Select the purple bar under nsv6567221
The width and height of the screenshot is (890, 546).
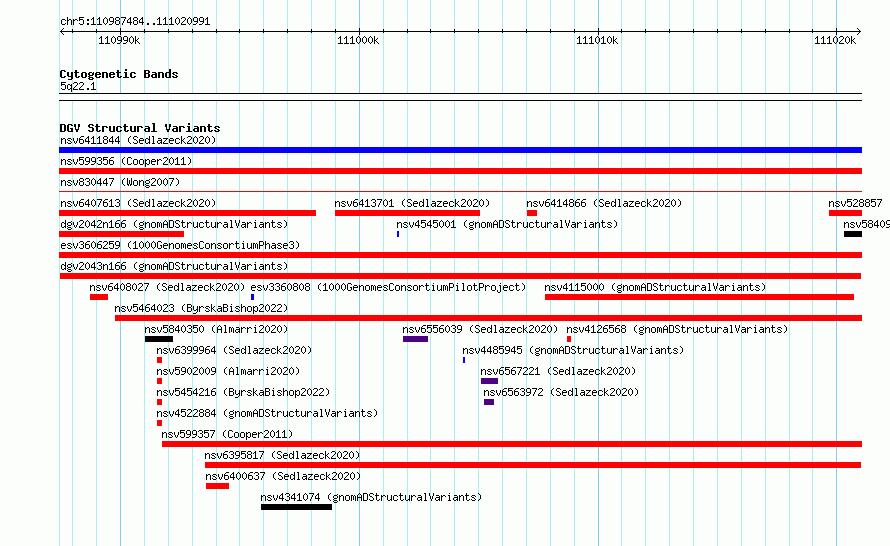point(489,381)
